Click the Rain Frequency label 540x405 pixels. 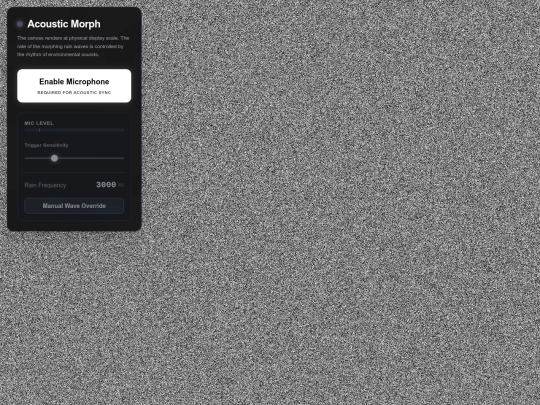(45, 185)
